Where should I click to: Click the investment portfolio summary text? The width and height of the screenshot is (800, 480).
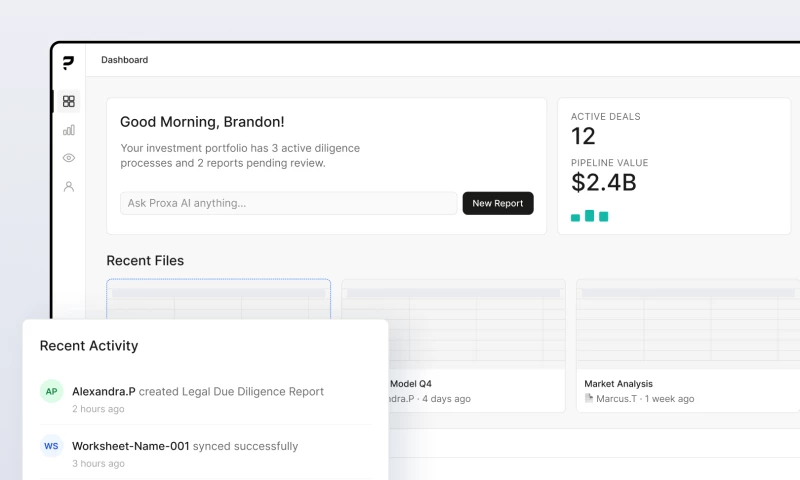240,156
